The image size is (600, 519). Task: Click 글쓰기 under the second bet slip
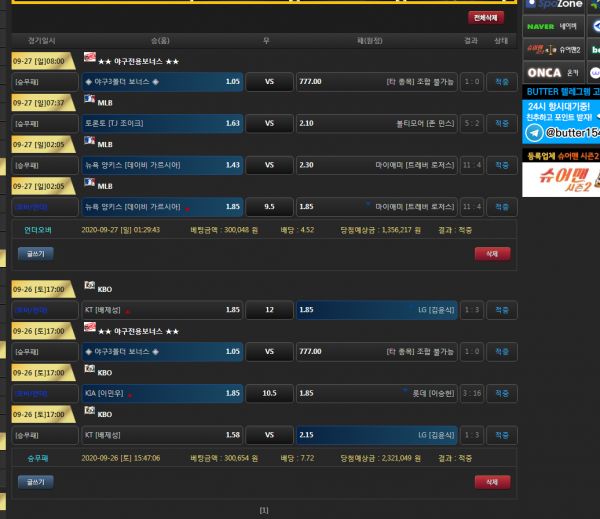35,481
